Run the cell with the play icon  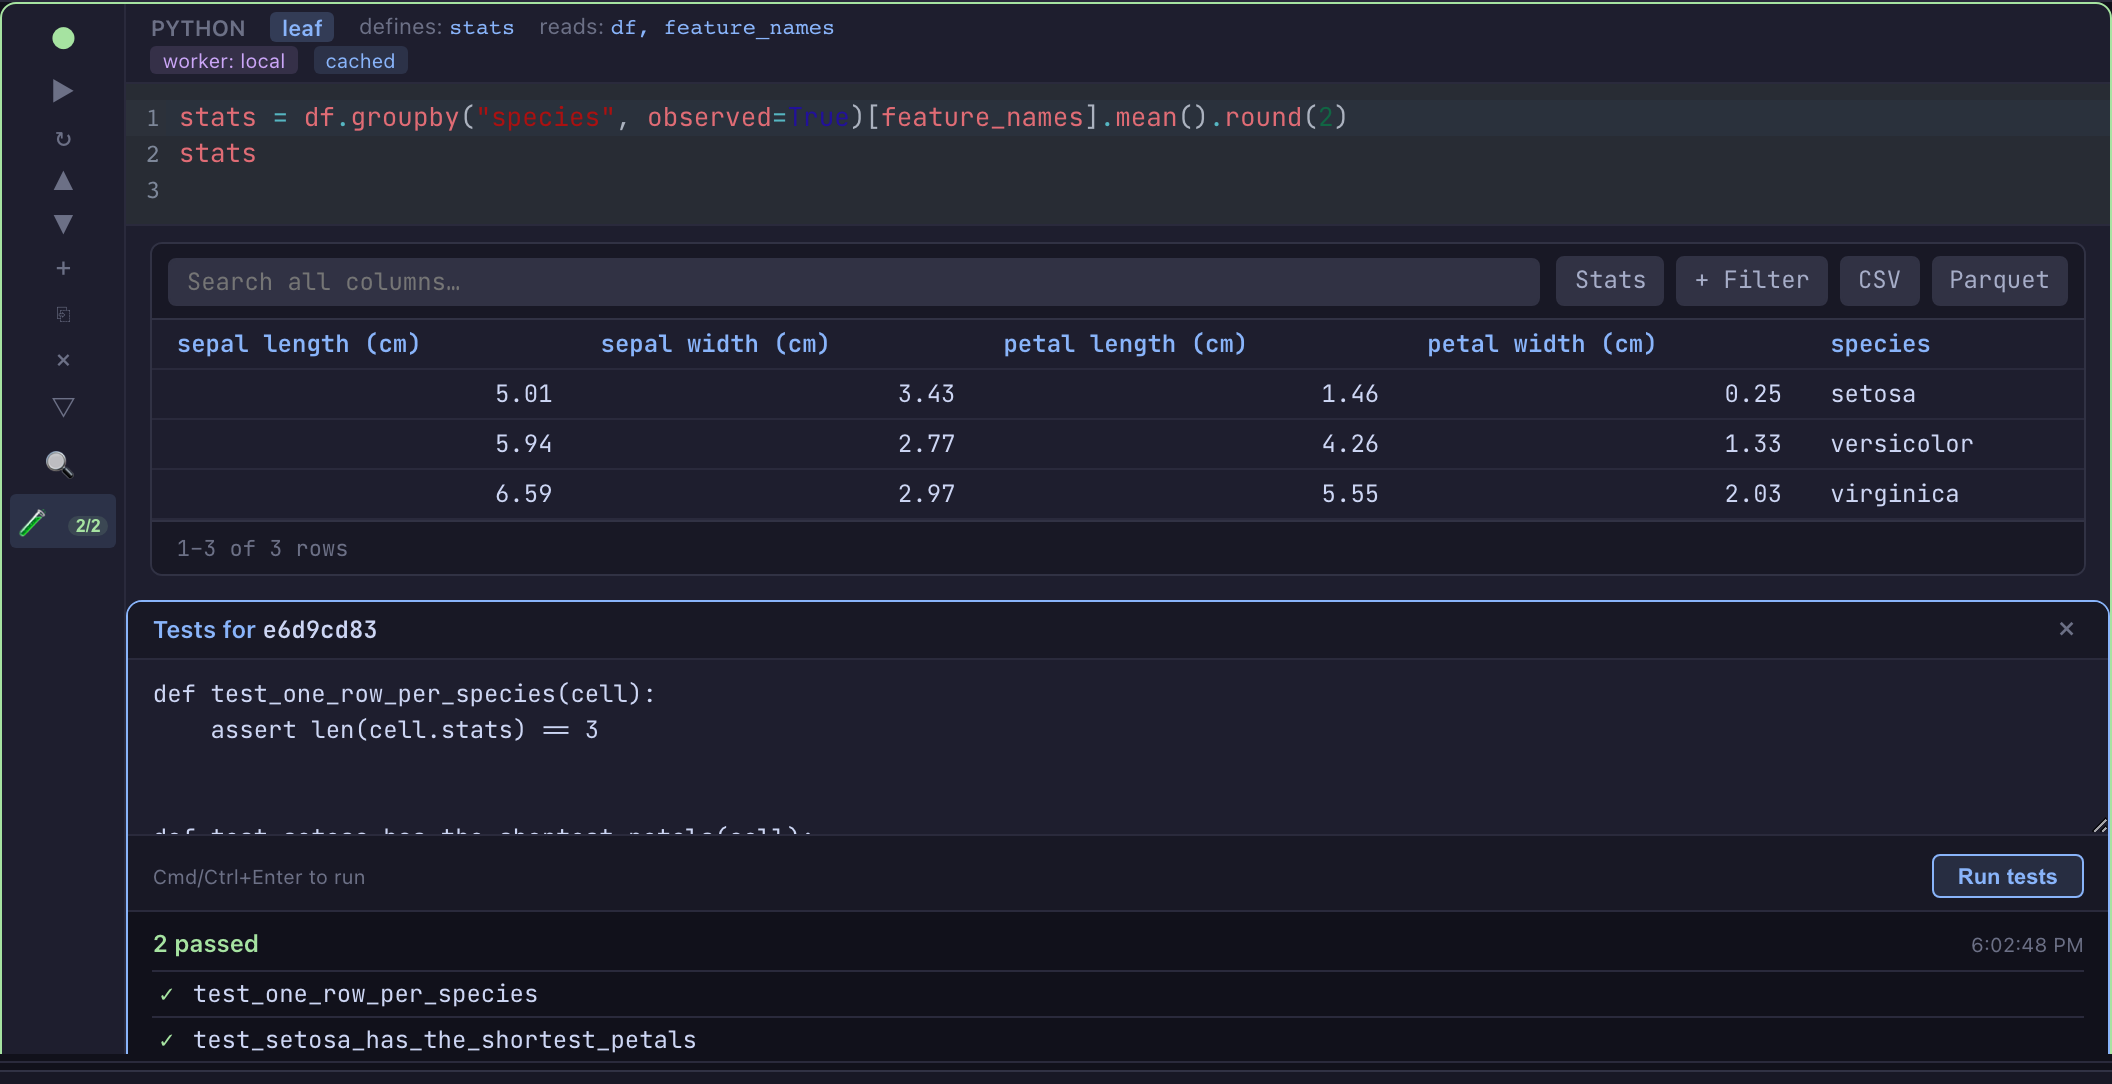coord(63,91)
